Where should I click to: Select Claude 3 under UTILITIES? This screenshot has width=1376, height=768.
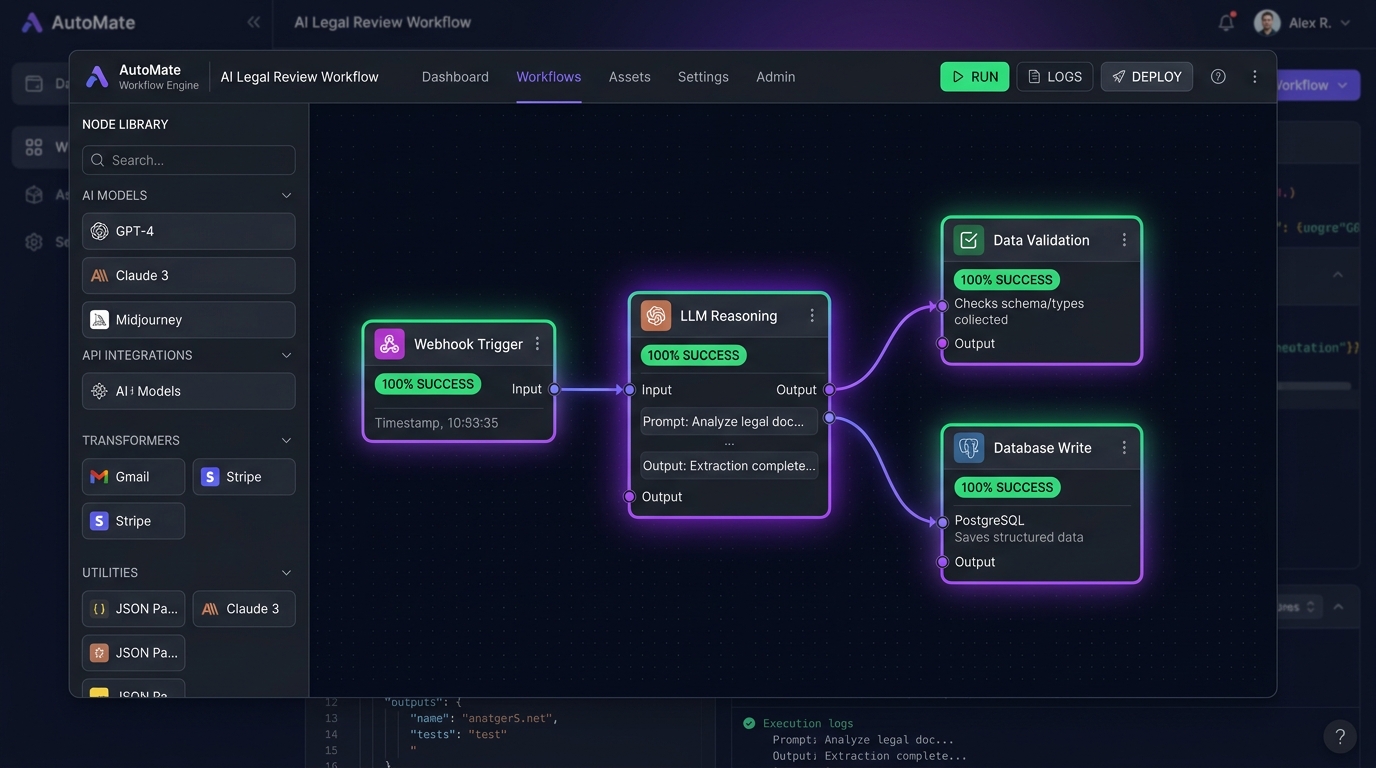click(x=244, y=609)
